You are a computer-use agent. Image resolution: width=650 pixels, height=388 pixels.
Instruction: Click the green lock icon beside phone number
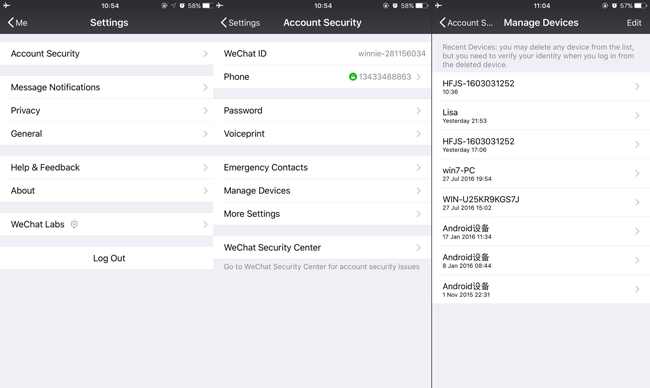[353, 77]
